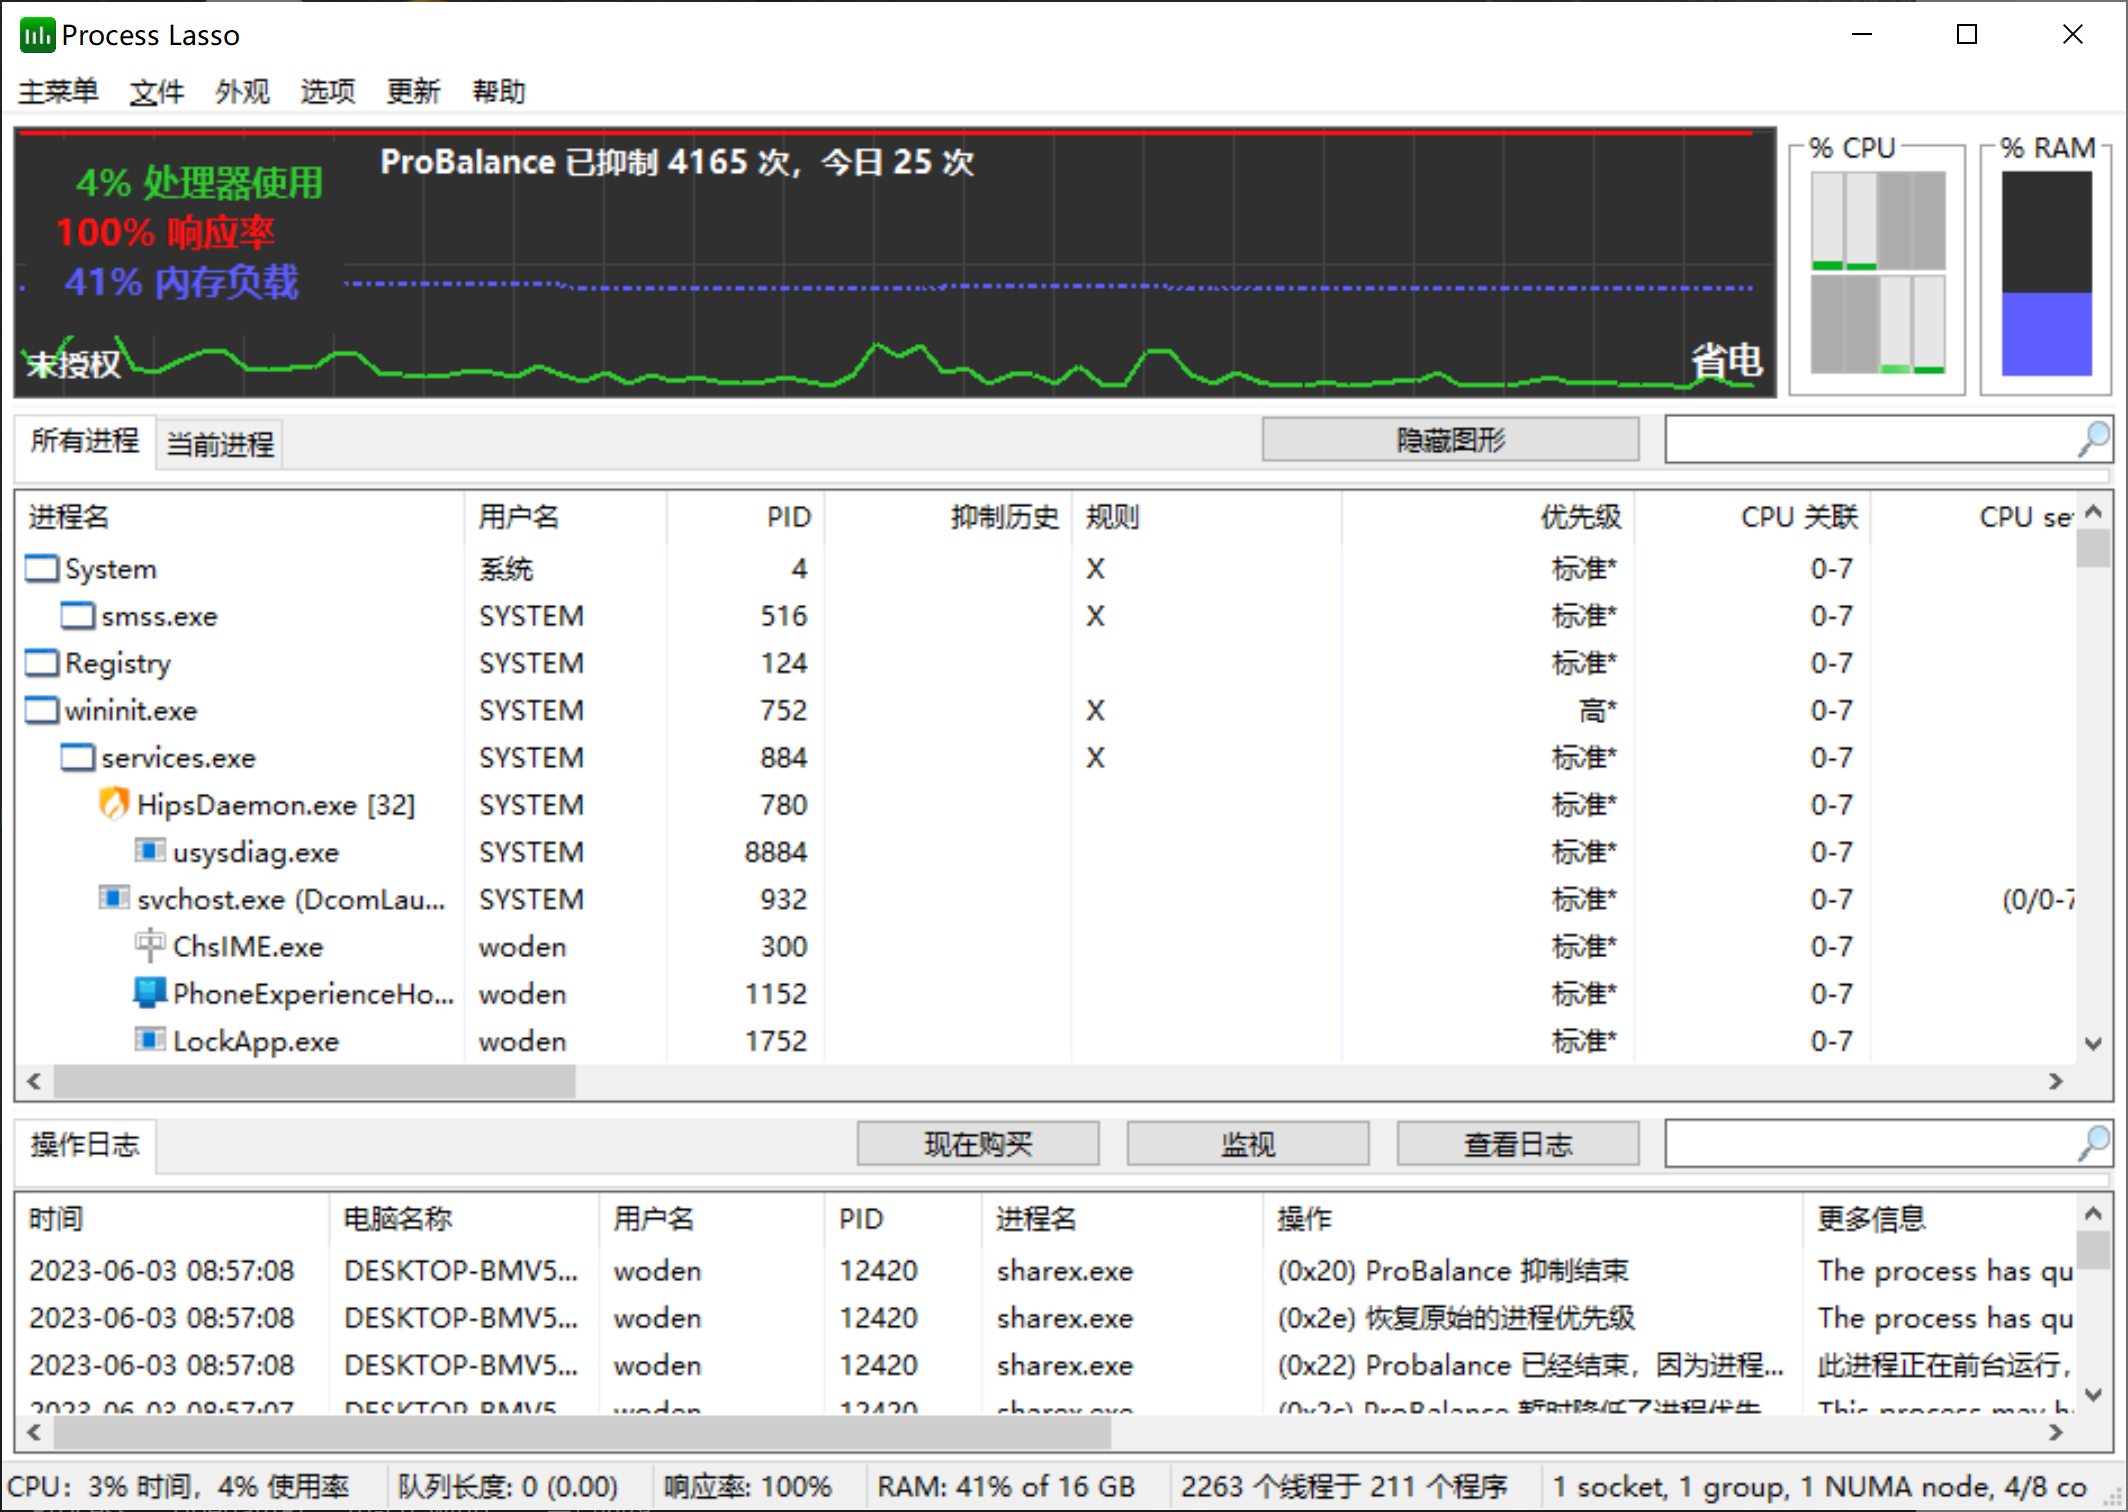
Task: Click the PhoneExperienceHost process icon
Action: pos(150,993)
